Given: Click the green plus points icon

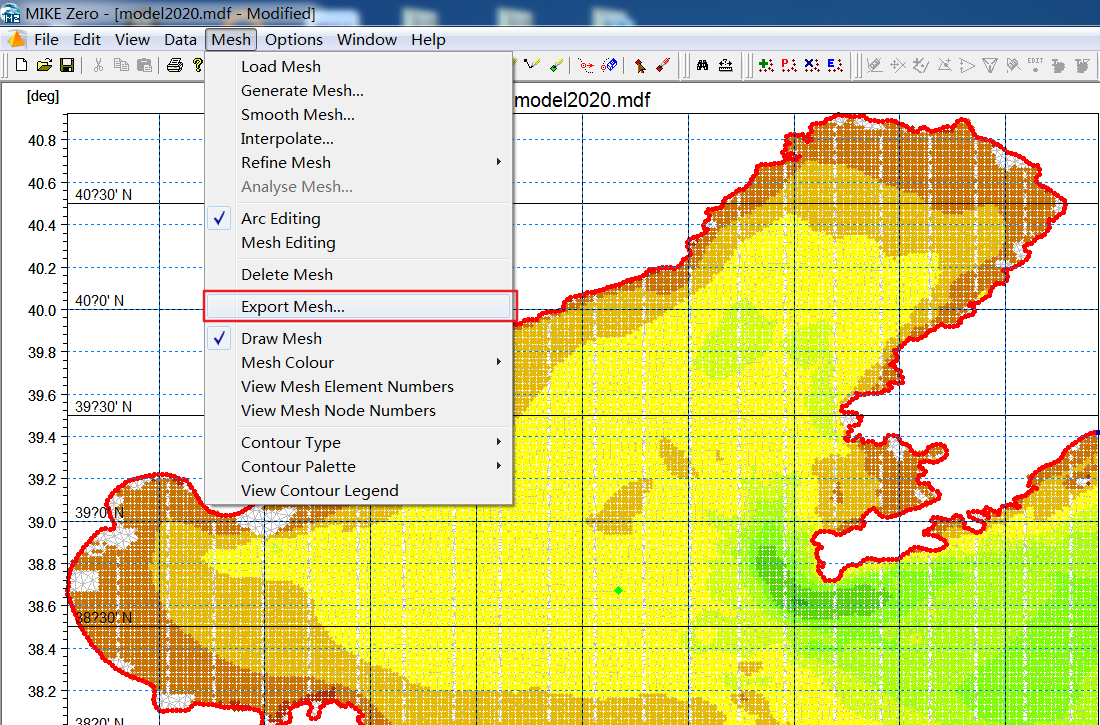Looking at the screenshot, I should [x=766, y=66].
